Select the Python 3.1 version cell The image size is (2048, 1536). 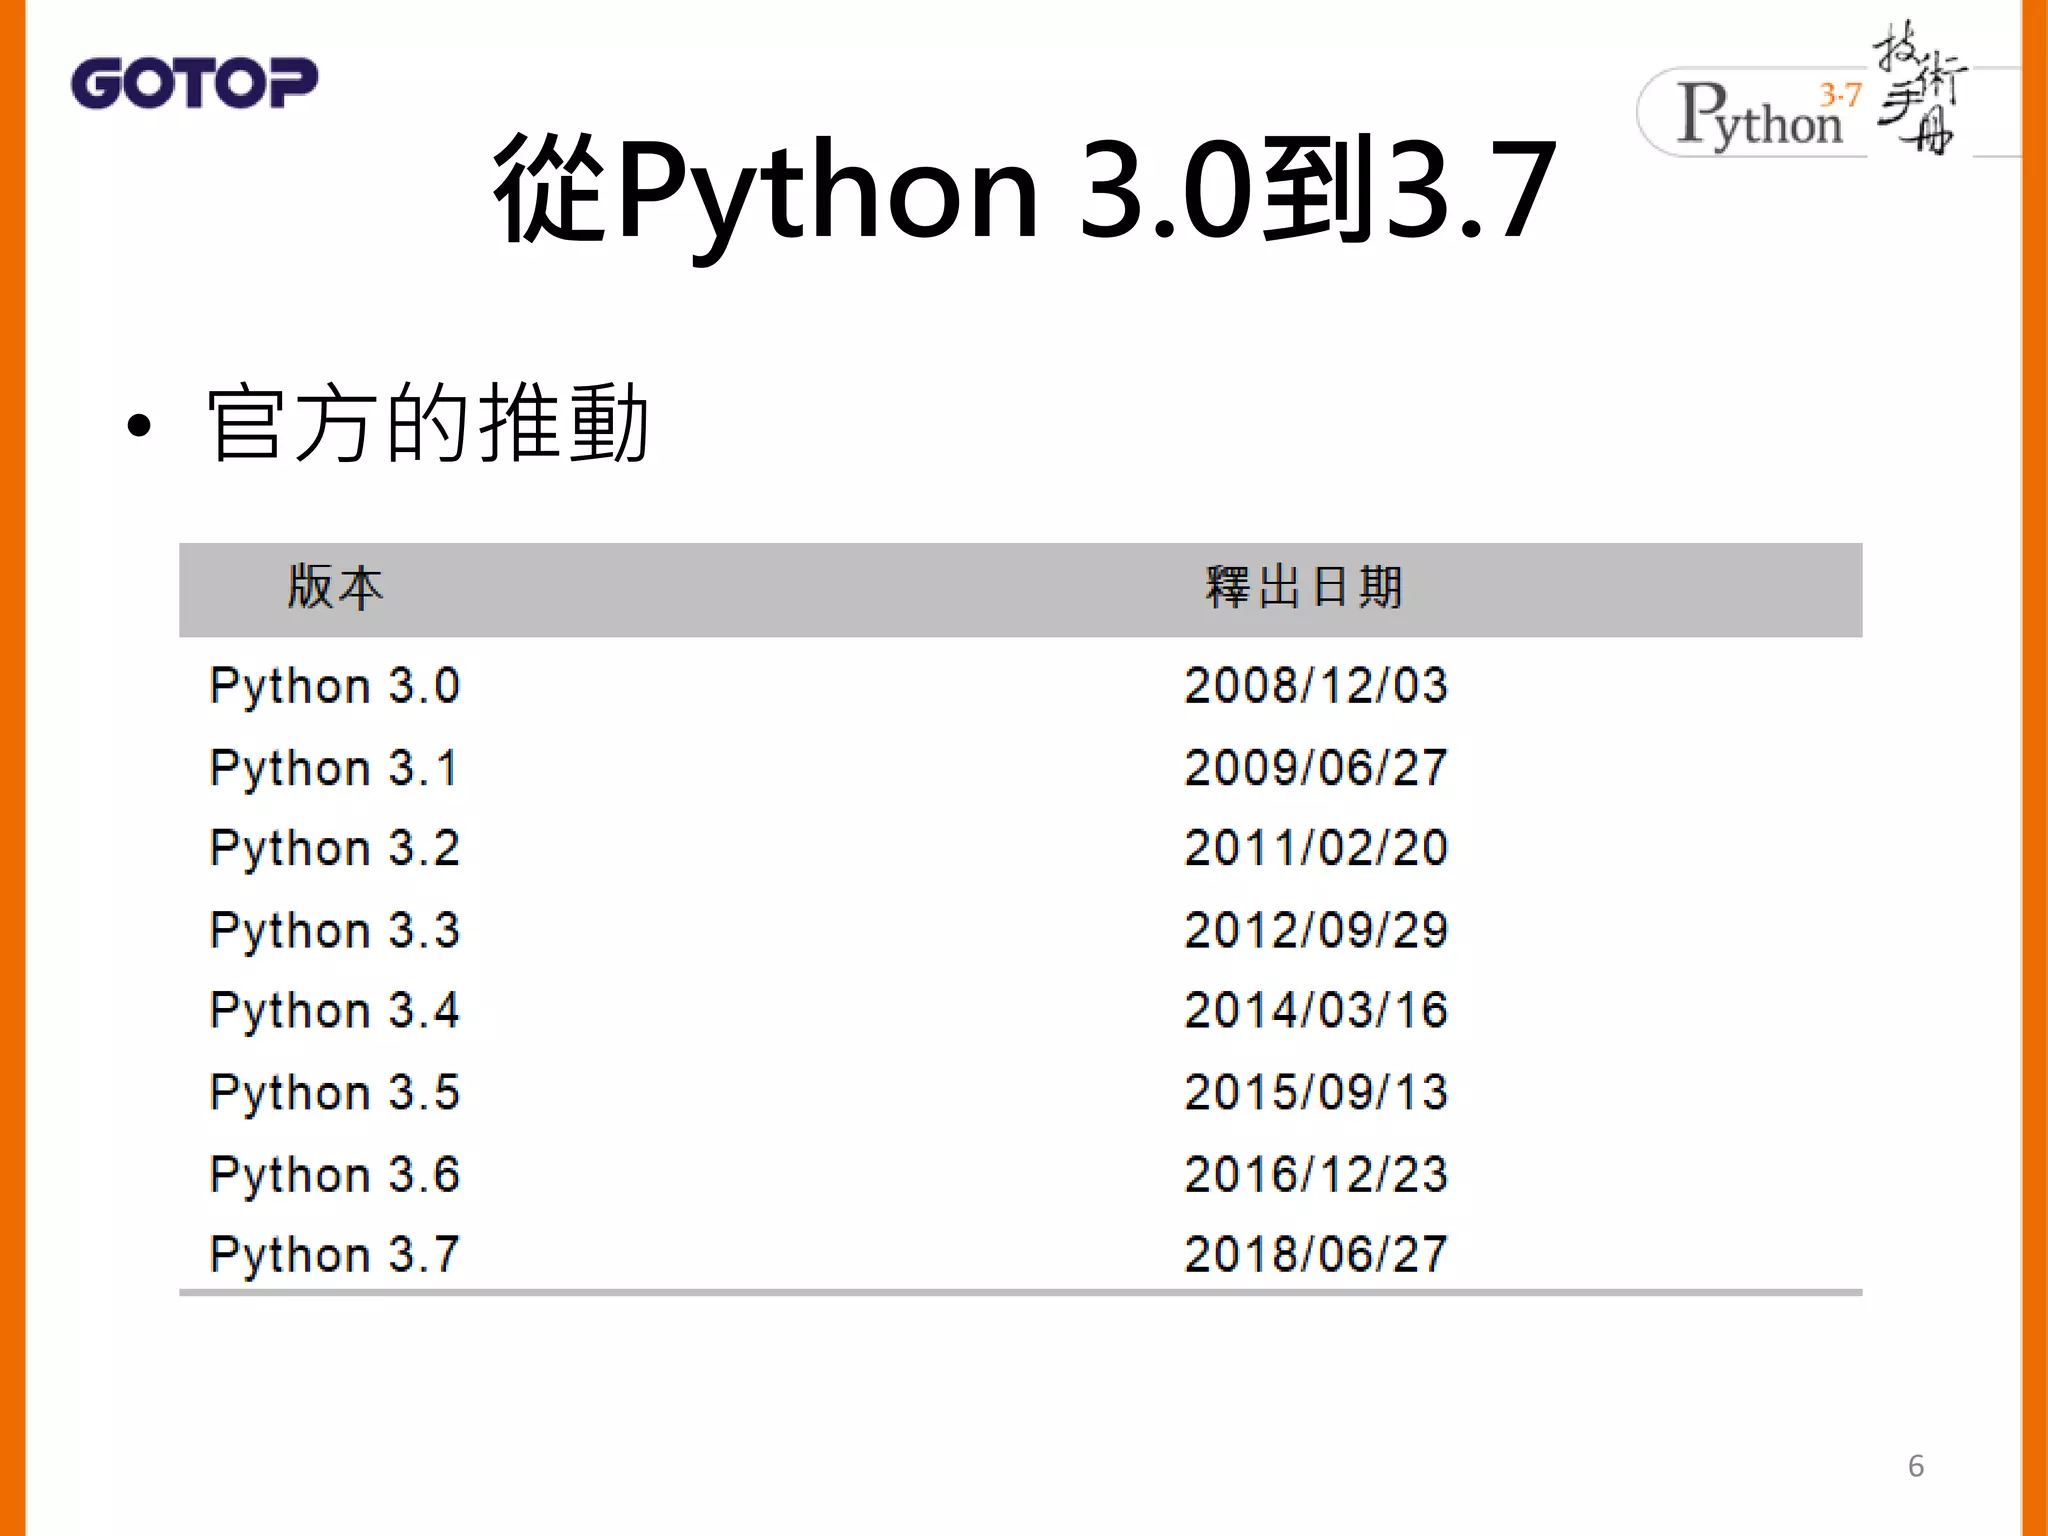[335, 770]
